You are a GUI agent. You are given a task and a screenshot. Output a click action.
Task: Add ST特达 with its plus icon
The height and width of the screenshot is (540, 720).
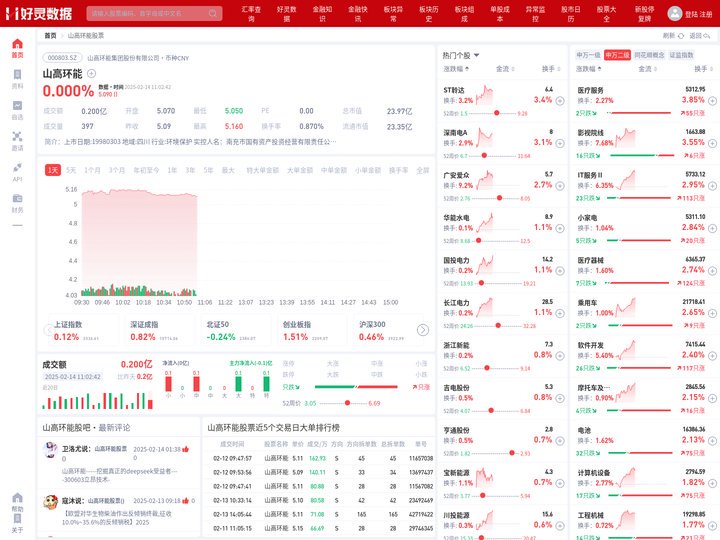click(560, 101)
